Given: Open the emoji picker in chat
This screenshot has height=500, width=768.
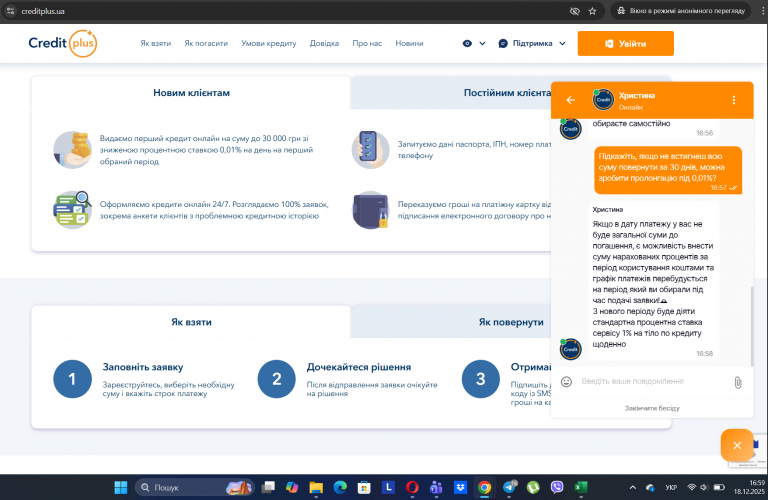Looking at the screenshot, I should tap(566, 381).
